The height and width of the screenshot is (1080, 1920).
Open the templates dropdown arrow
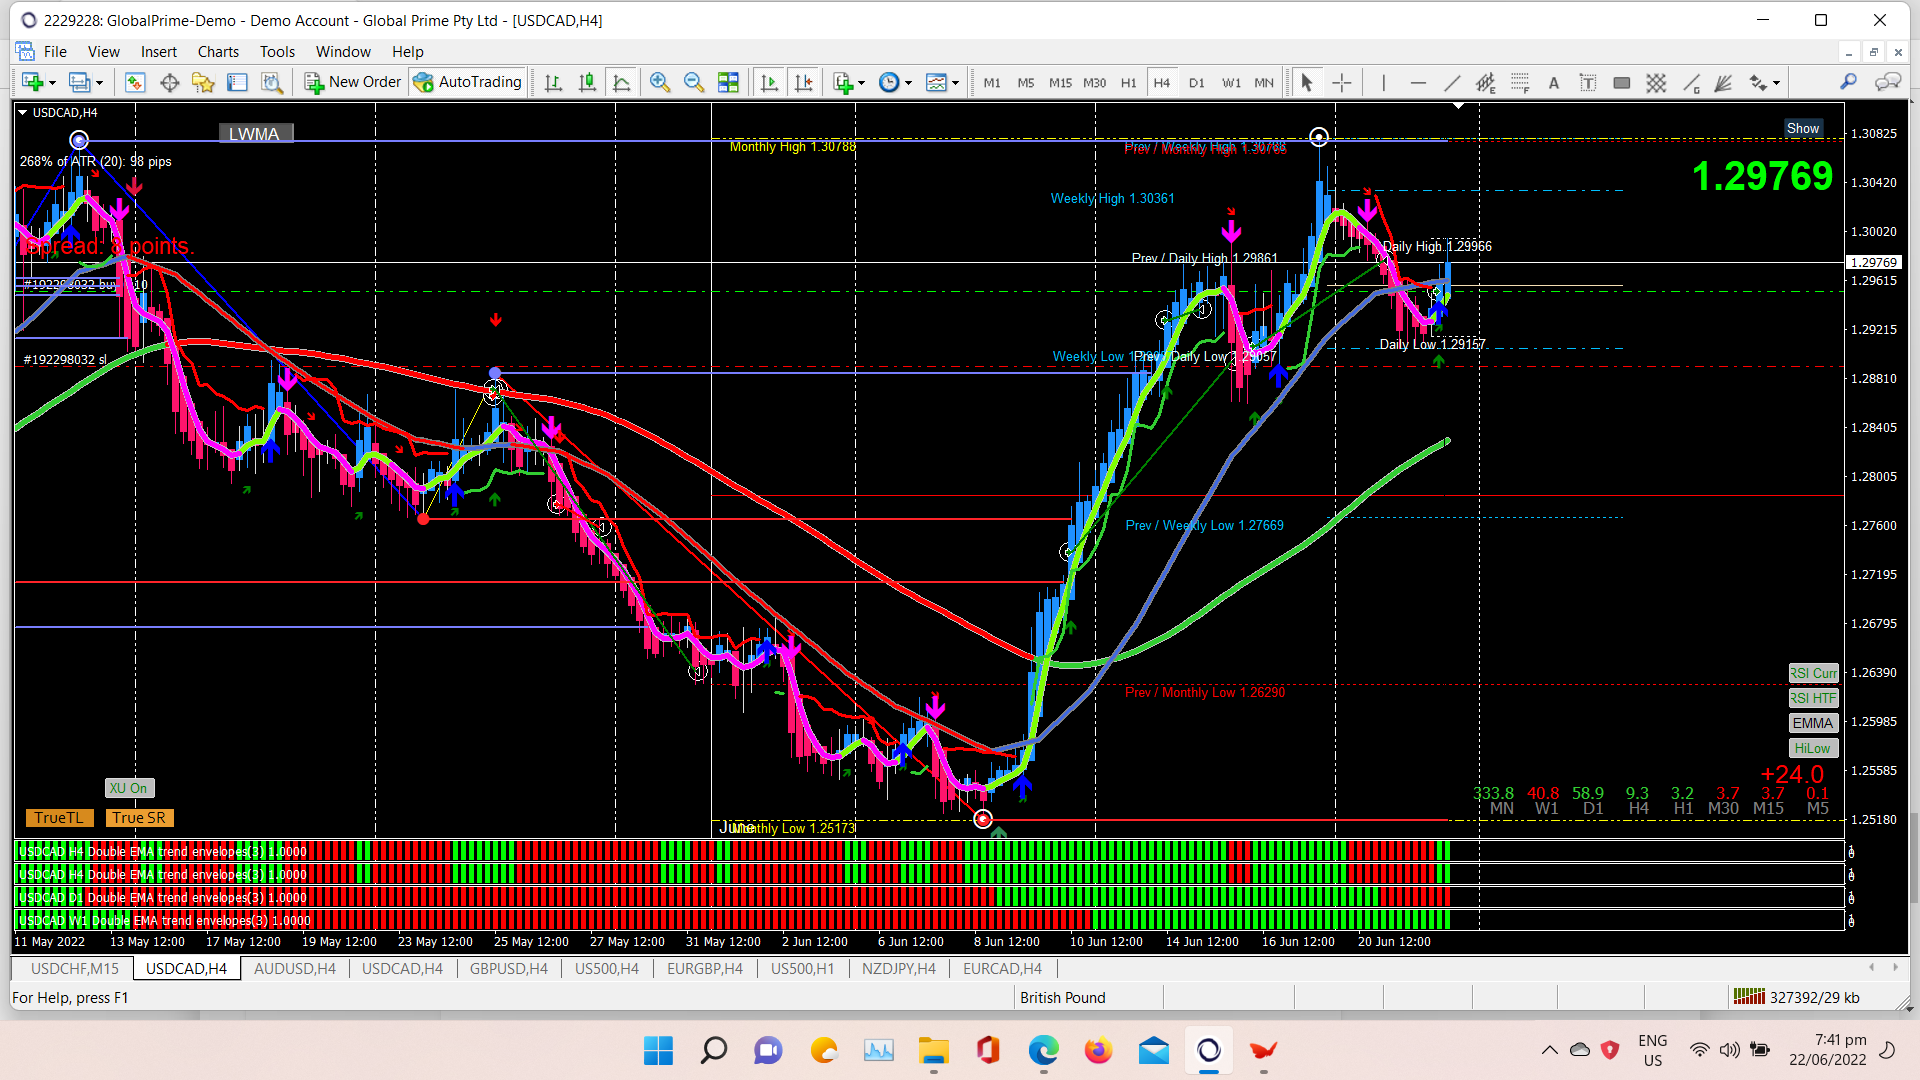[x=956, y=83]
